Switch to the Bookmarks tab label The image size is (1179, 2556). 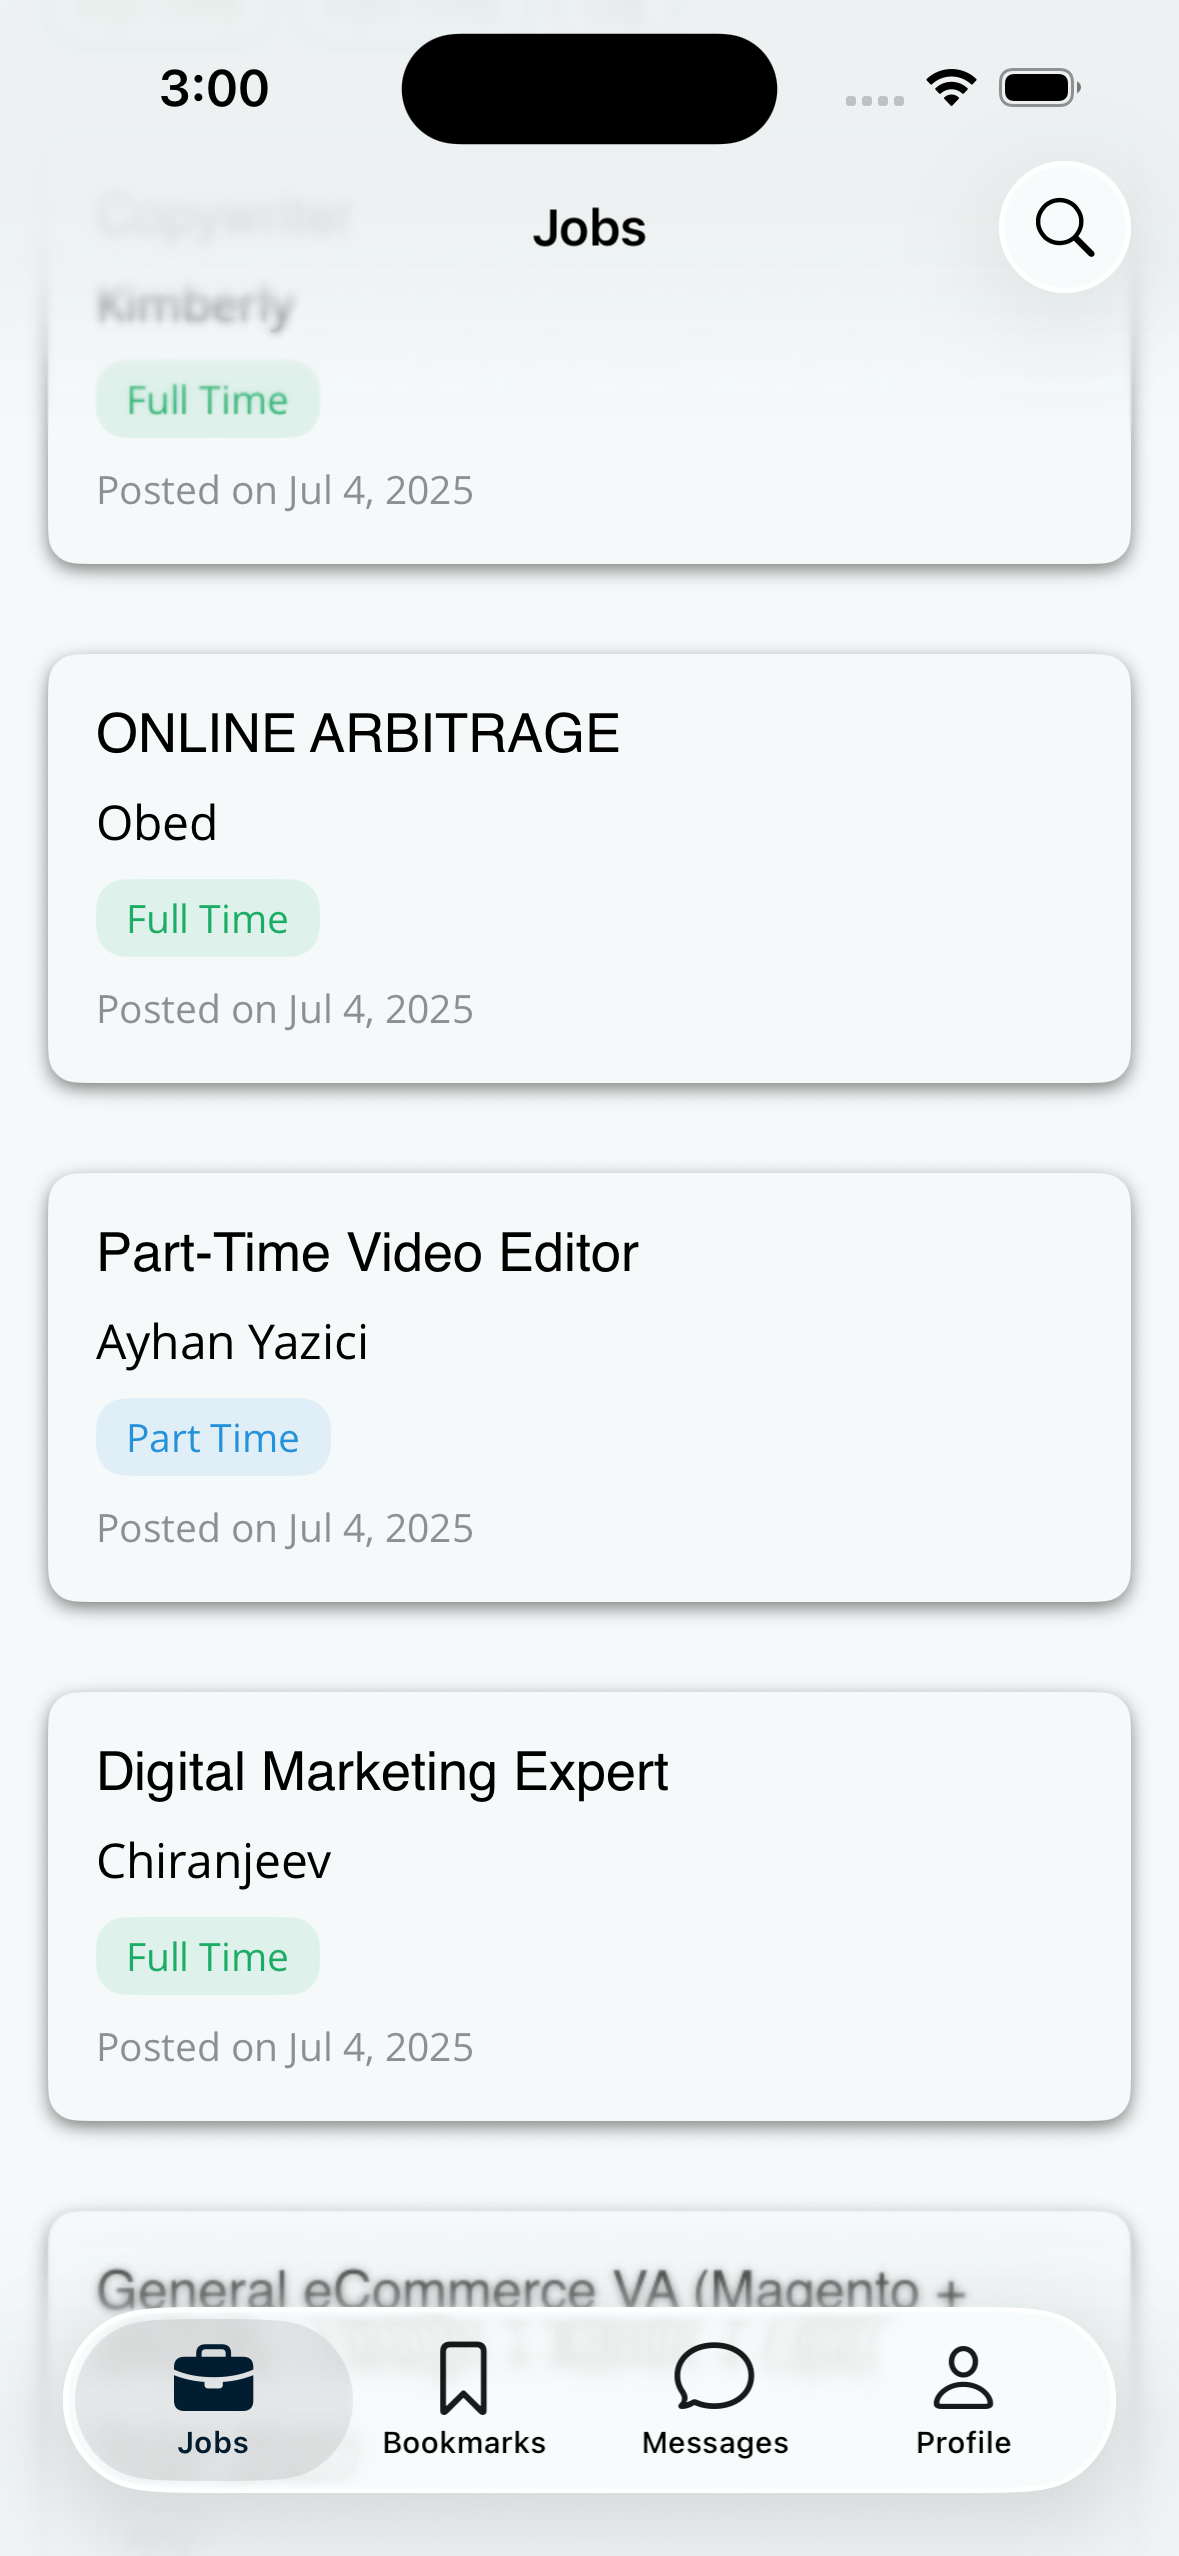click(x=464, y=2442)
